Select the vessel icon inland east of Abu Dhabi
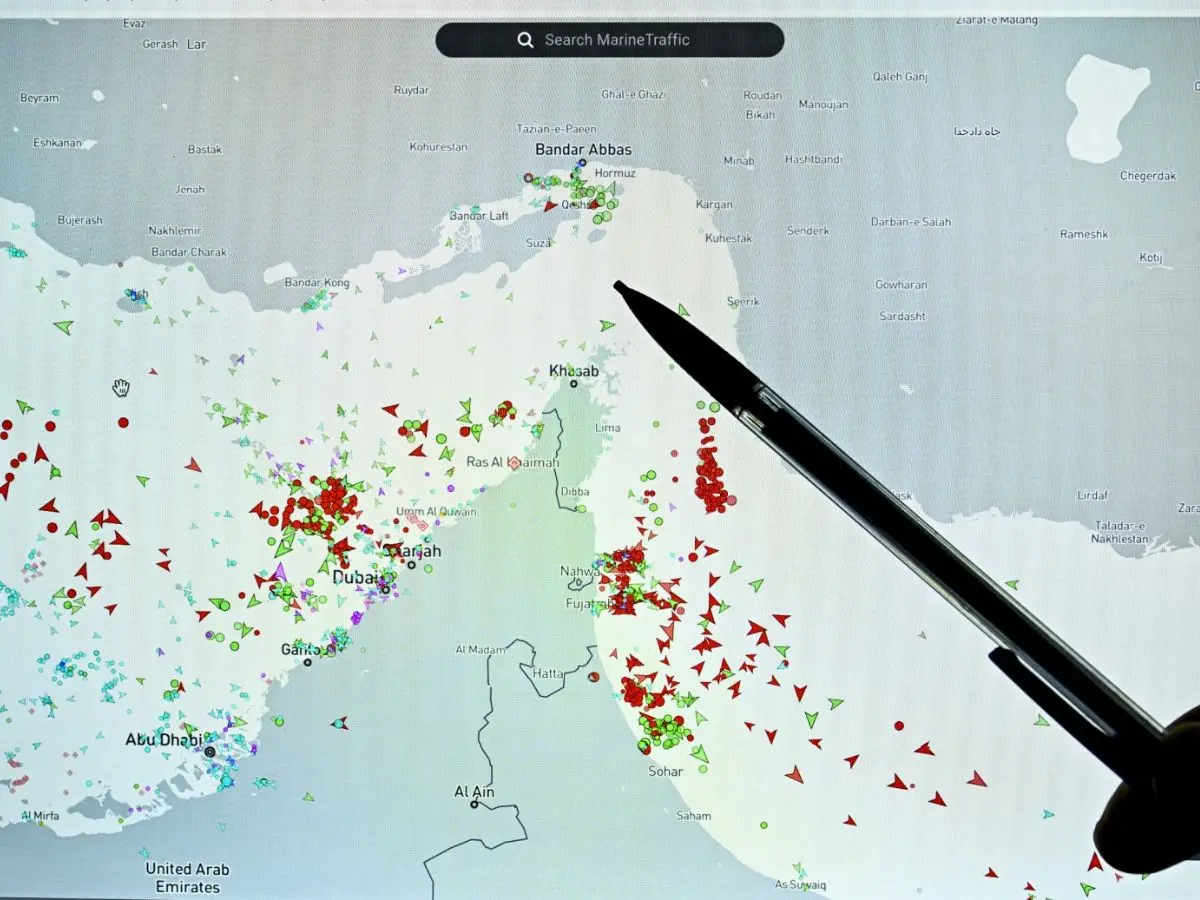This screenshot has width=1200, height=900. 341,723
